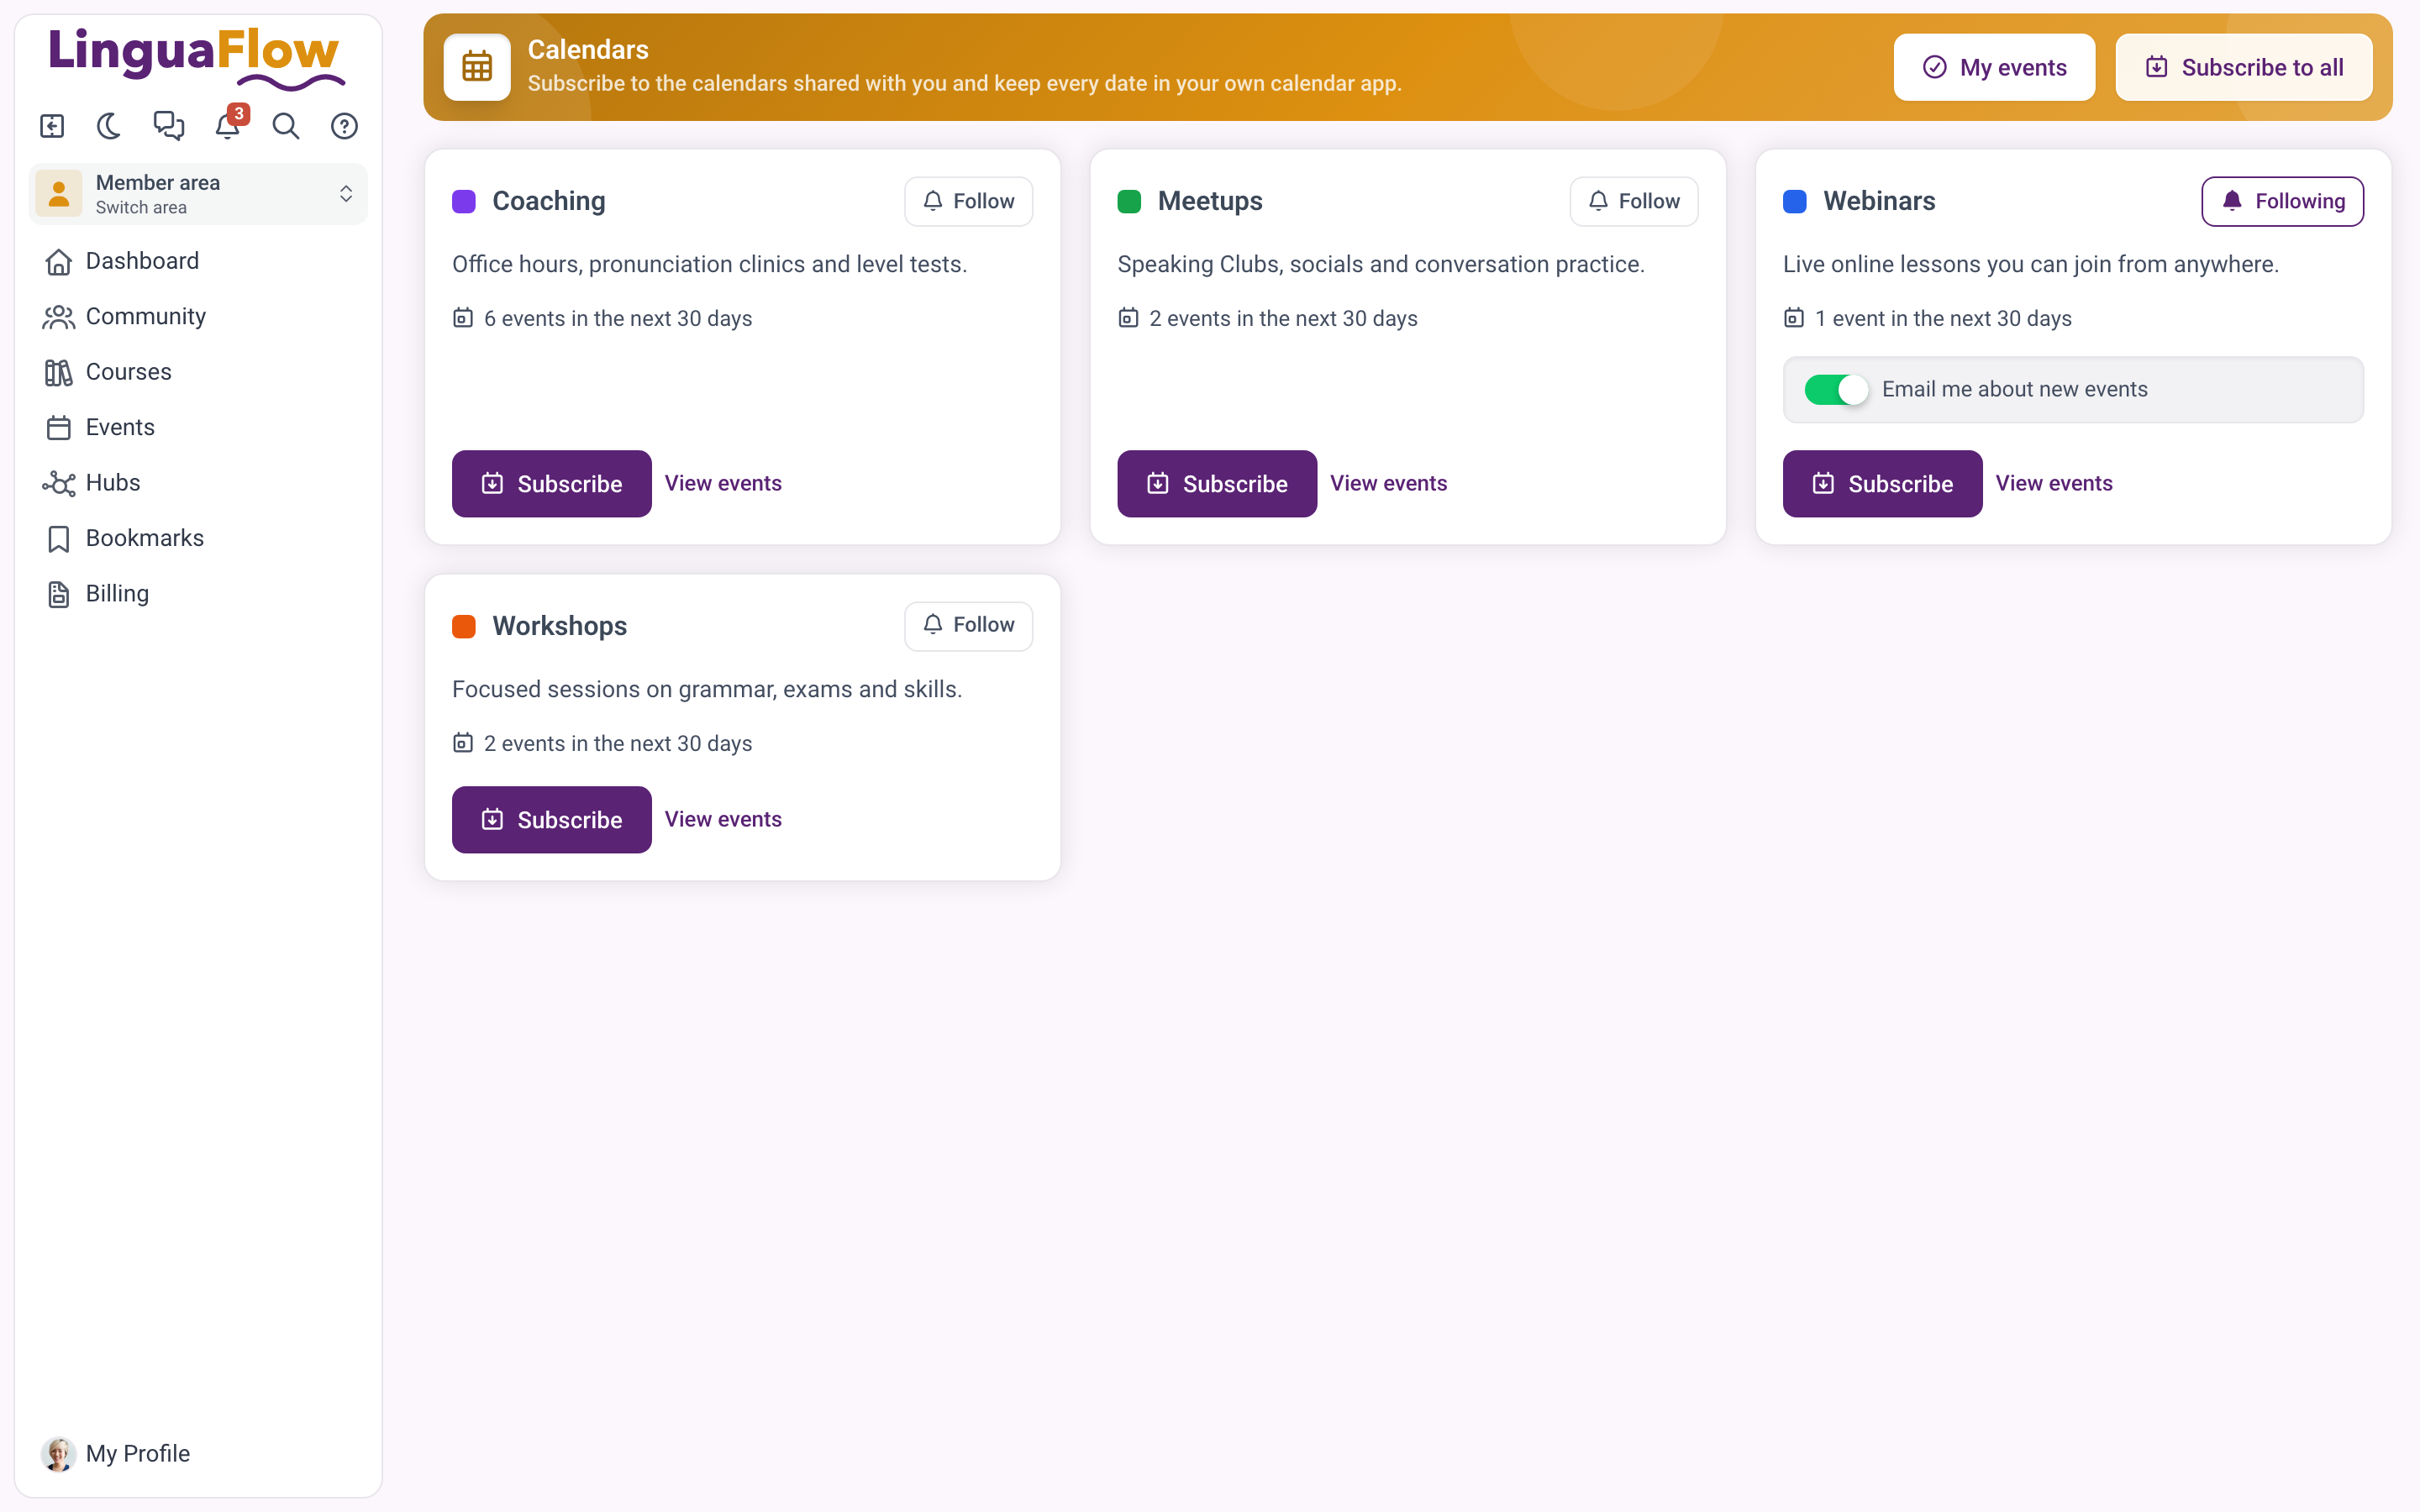This screenshot has height=1512, width=2420.
Task: Expand the Member area switcher chevron
Action: point(346,193)
